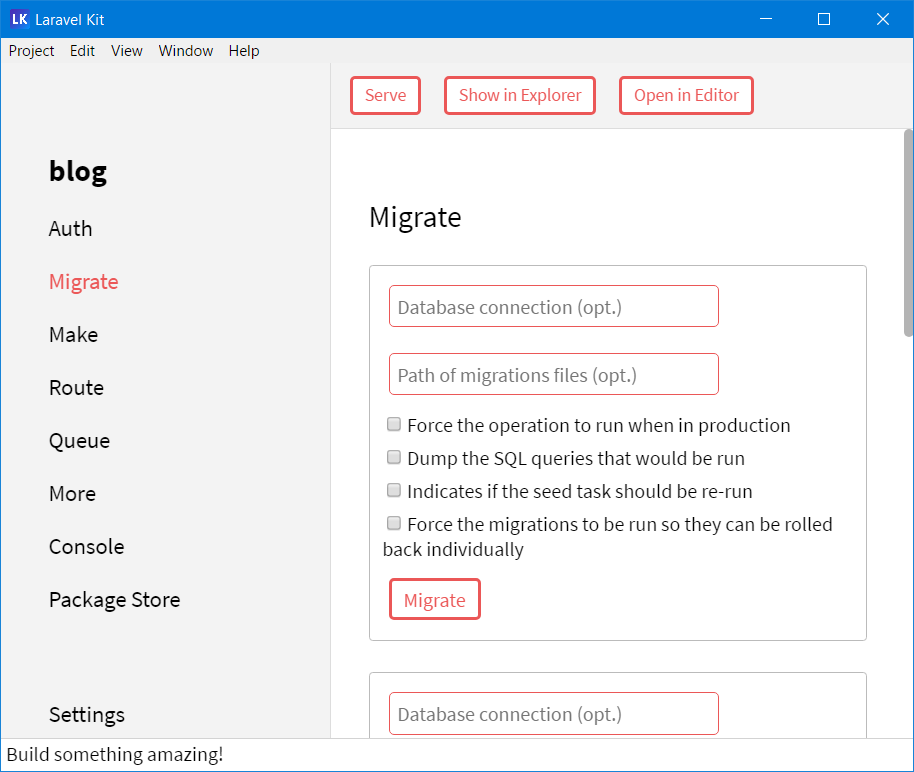This screenshot has width=914, height=772.
Task: Click the Path of migrations files field
Action: coord(553,375)
